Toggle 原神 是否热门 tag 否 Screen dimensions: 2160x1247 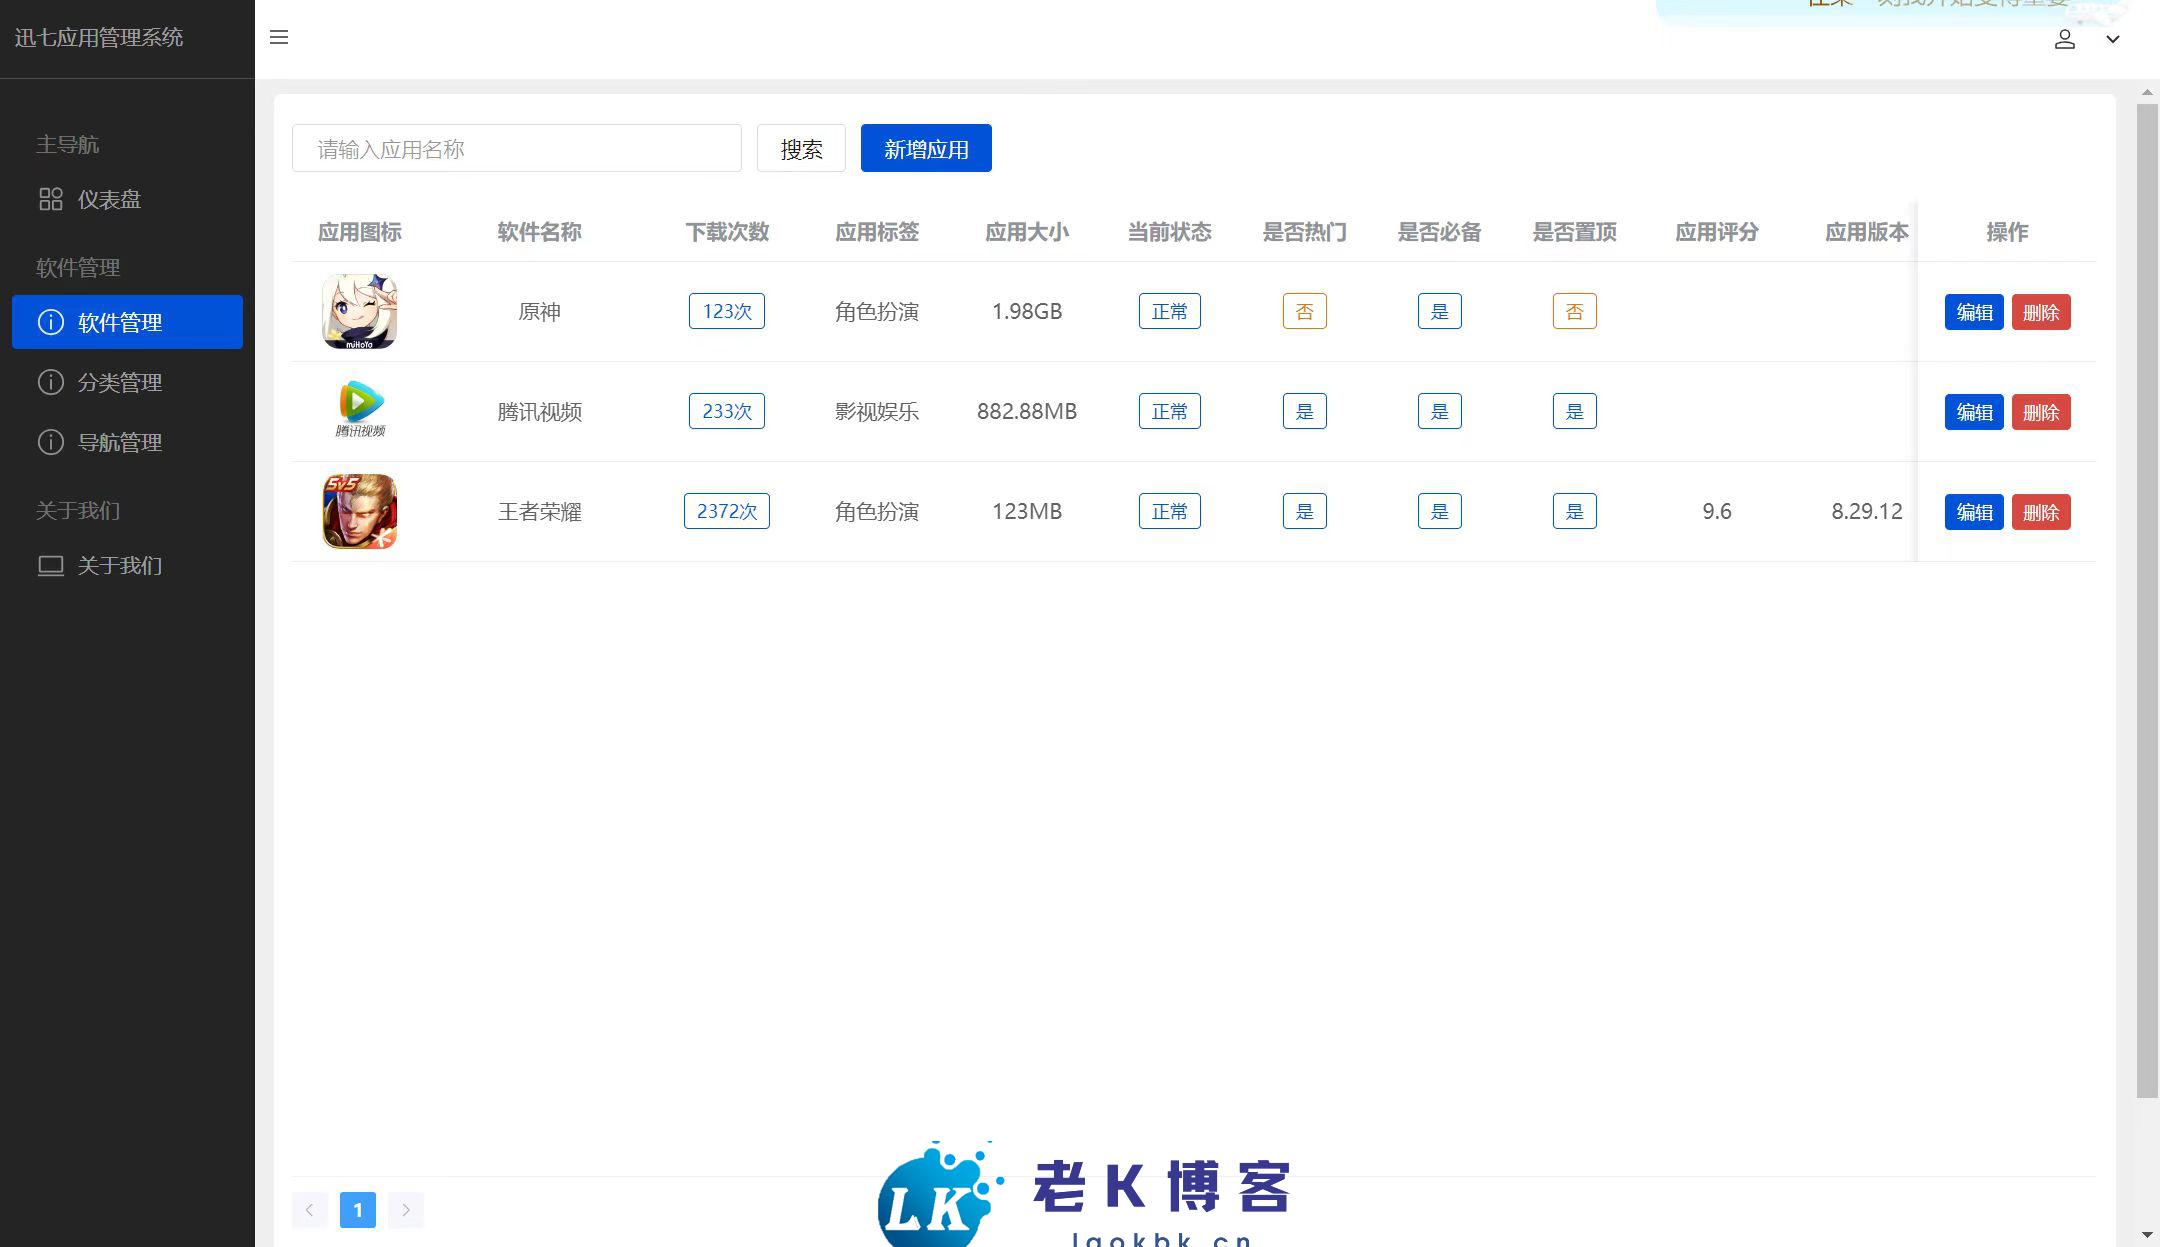tap(1304, 312)
